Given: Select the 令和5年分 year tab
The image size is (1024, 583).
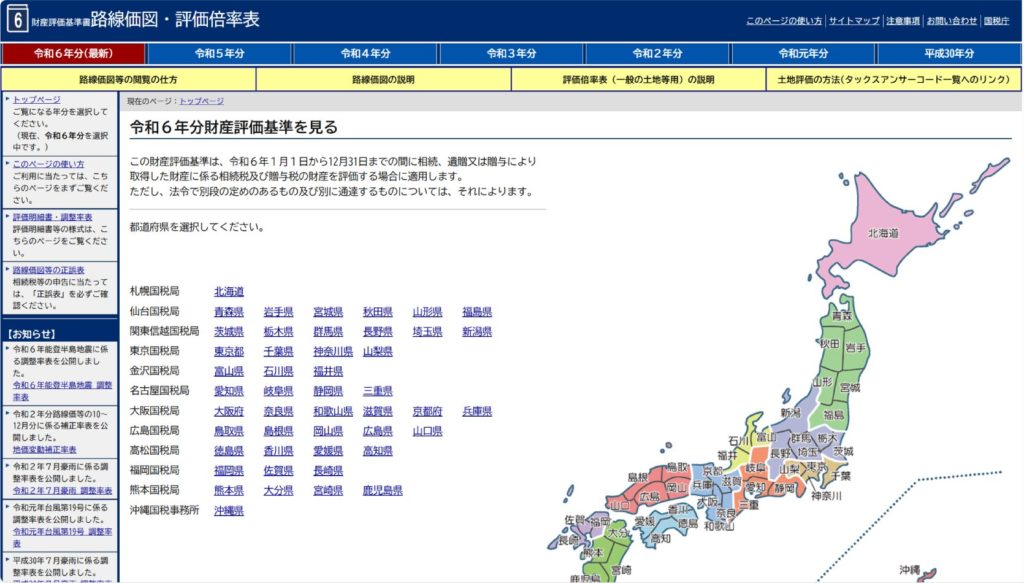Looking at the screenshot, I should point(219,53).
